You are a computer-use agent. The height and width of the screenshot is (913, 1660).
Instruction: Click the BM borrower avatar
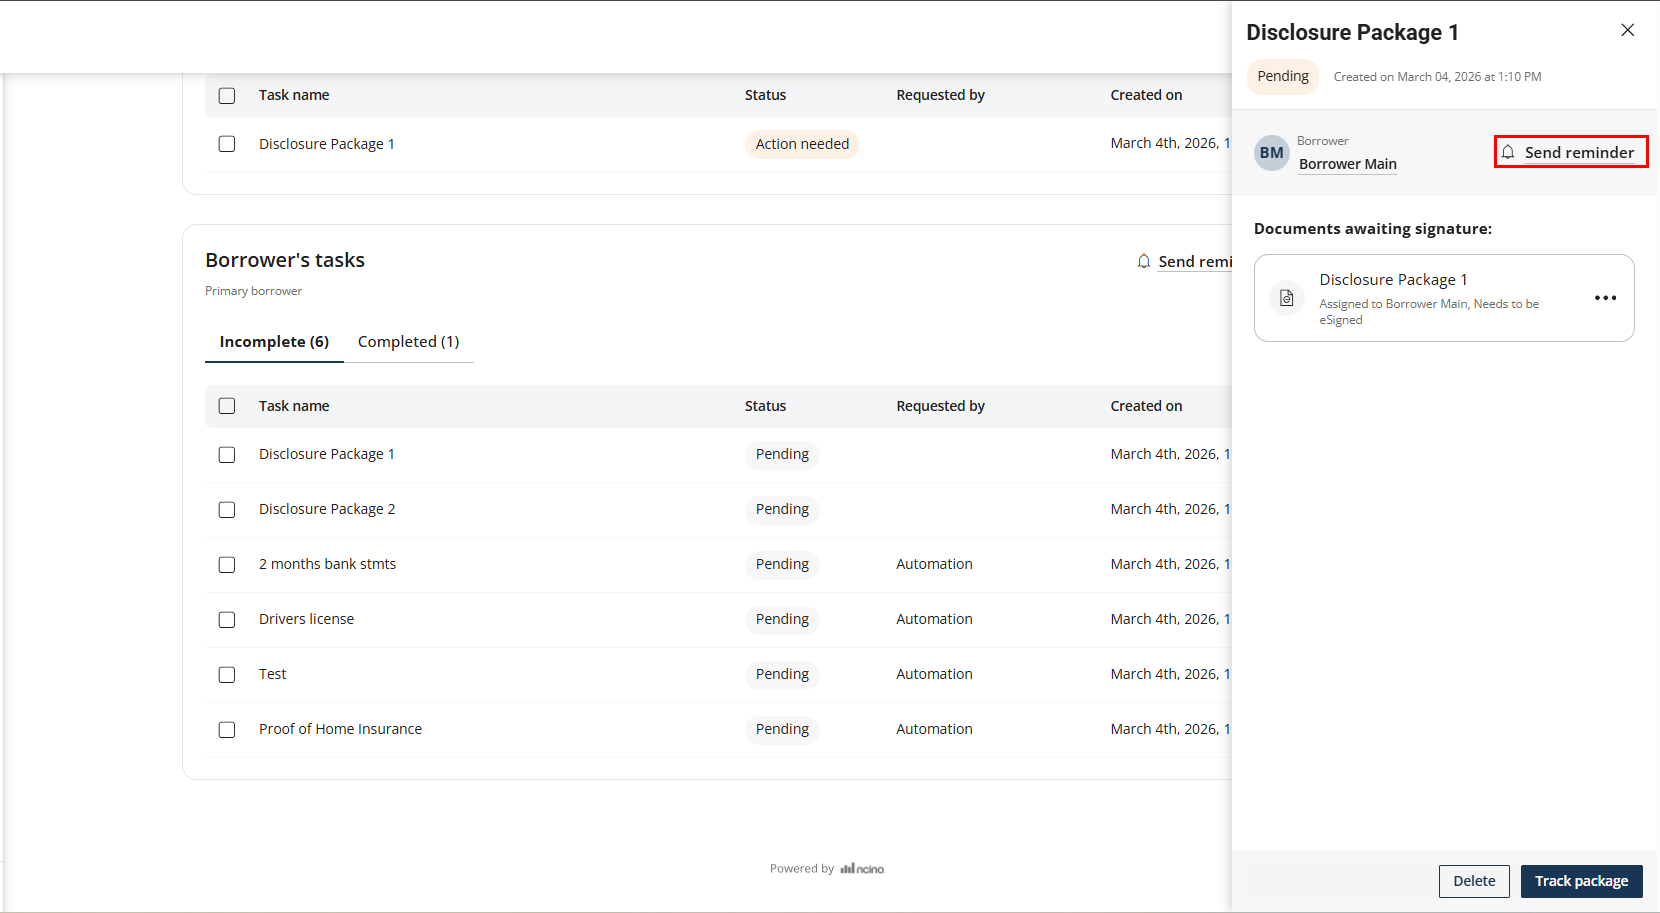1271,153
